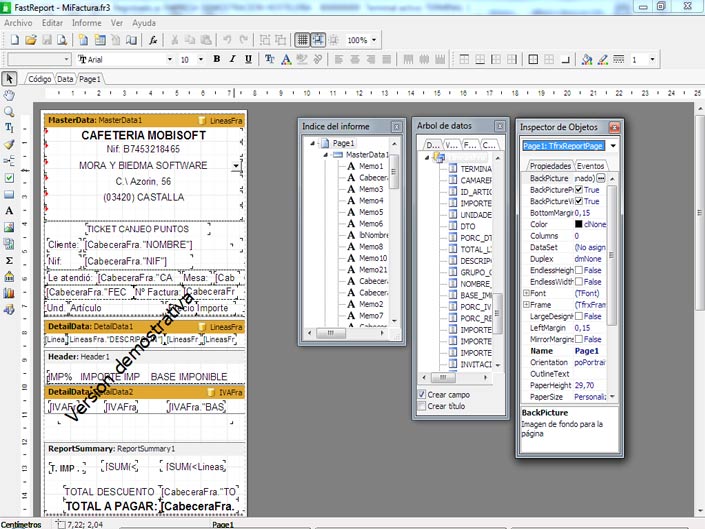Select Memo10 in the report tree
This screenshot has width=705, height=529.
pos(373,258)
